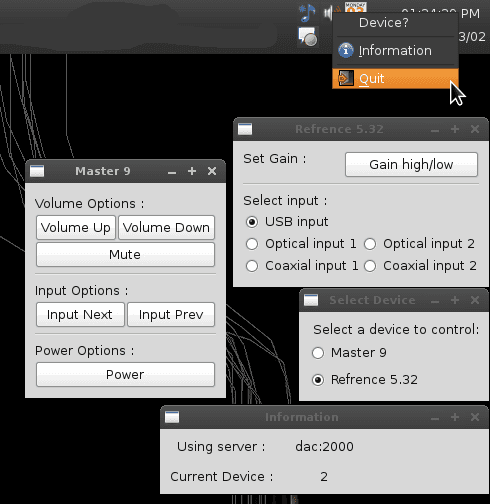Click the calendar tray icon

point(355,7)
